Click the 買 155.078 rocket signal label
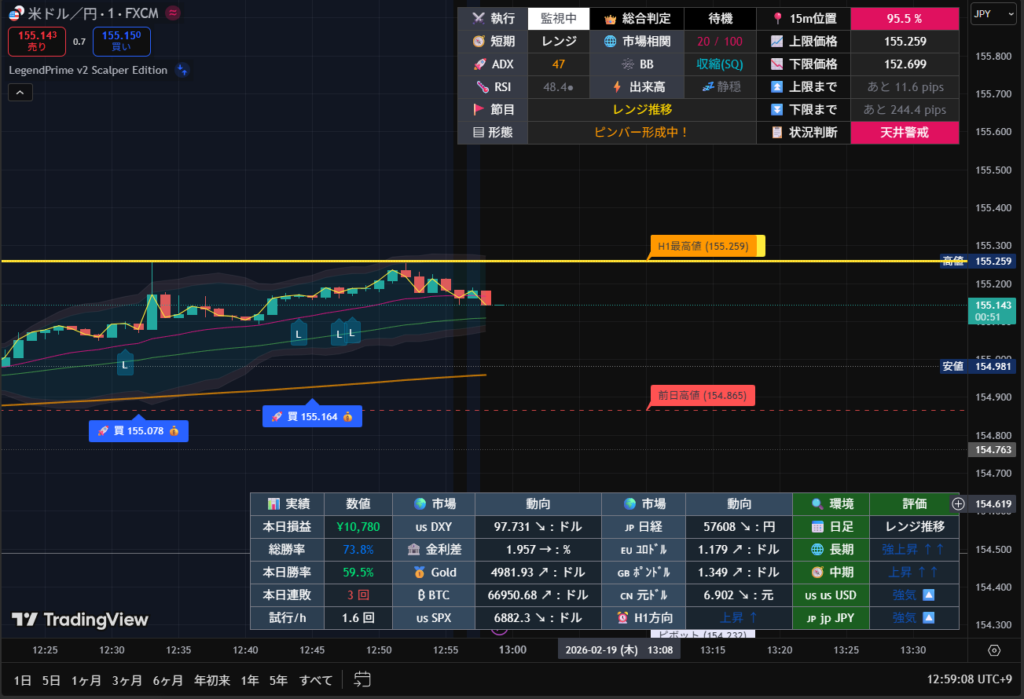This screenshot has width=1024, height=699. click(138, 431)
